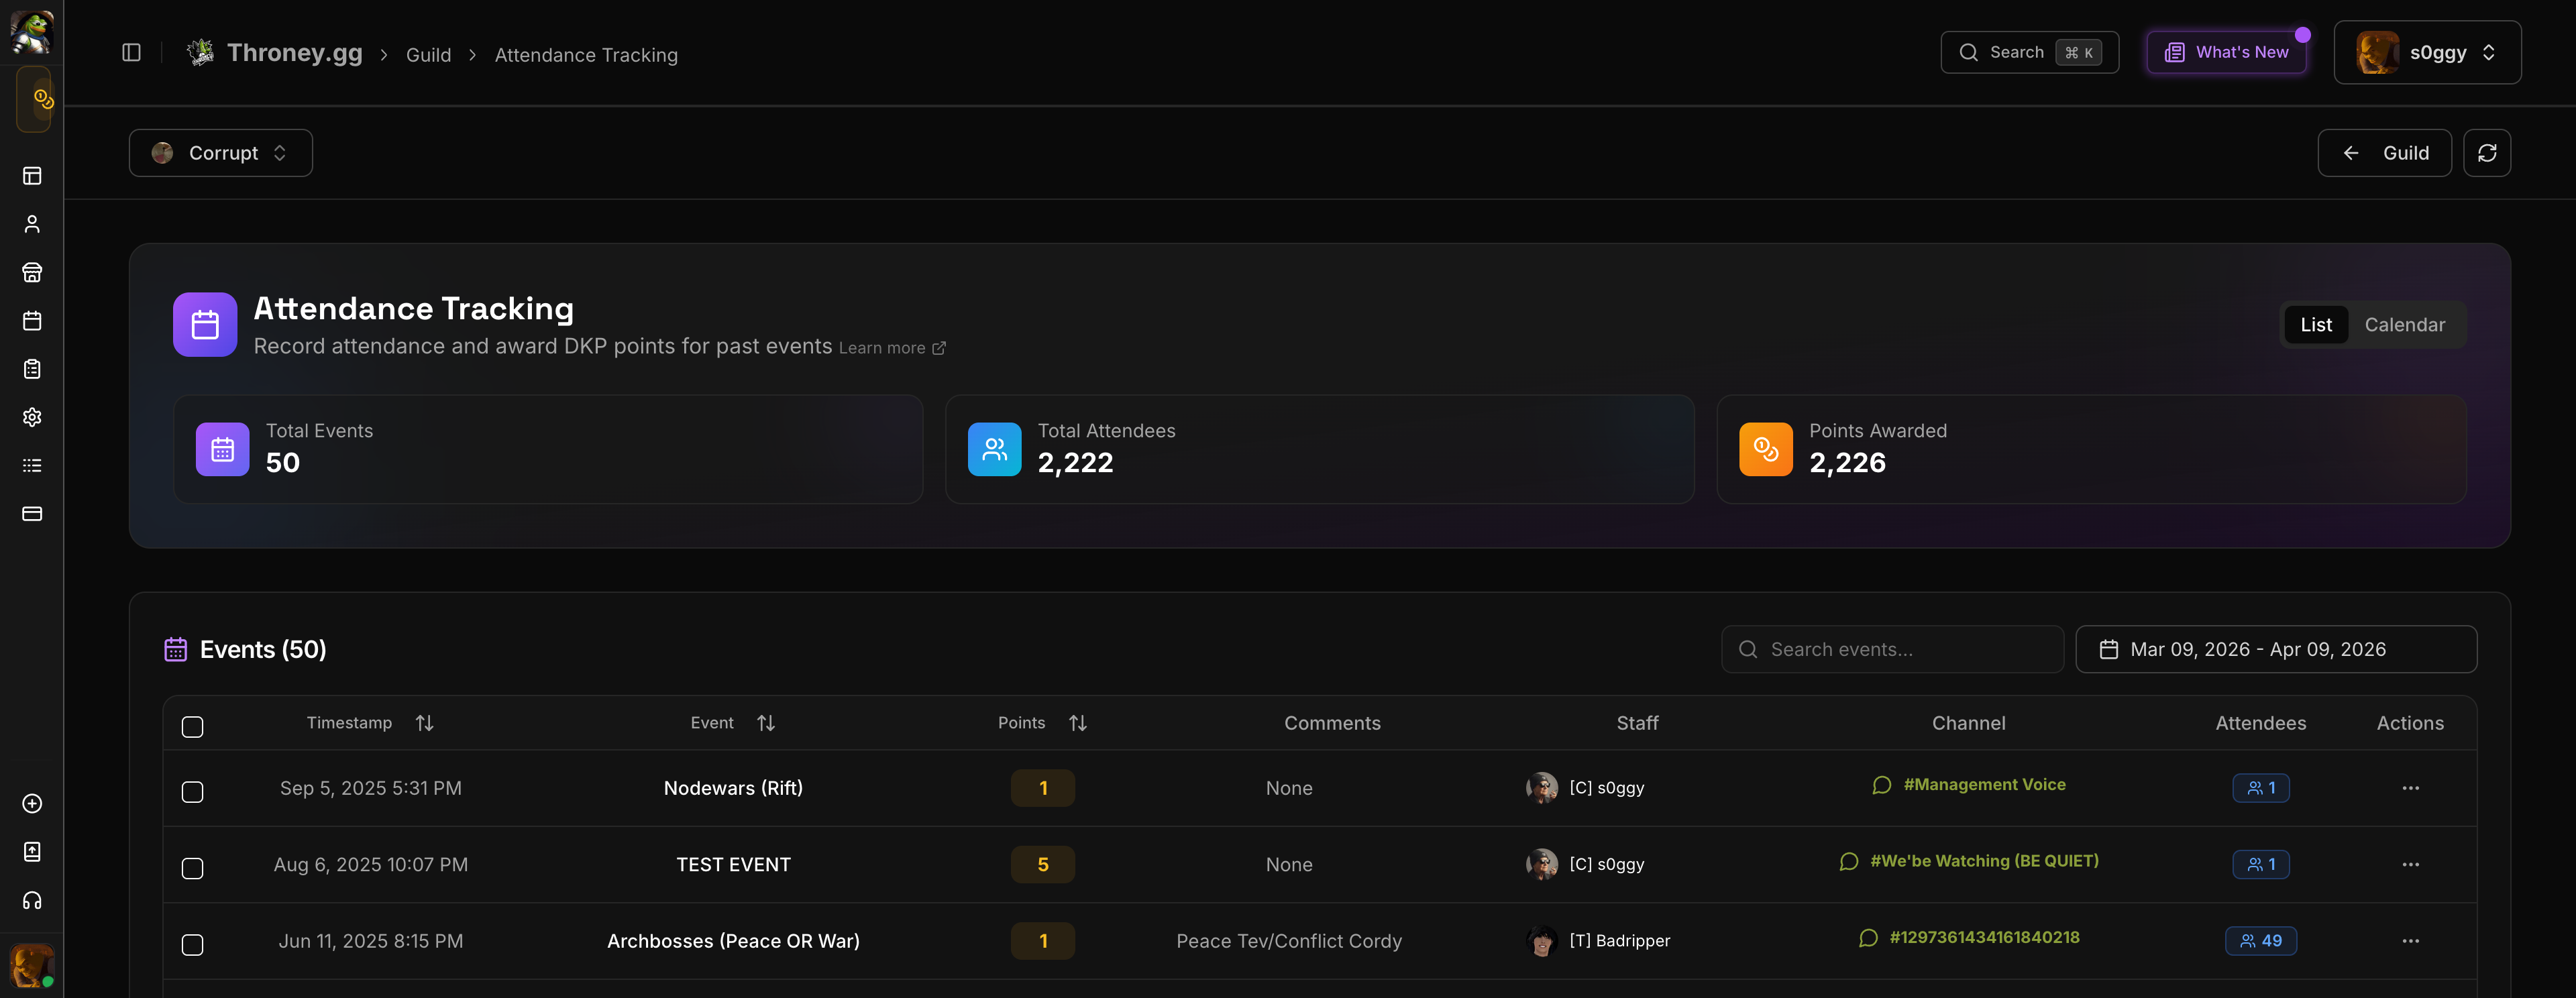Open the settings gear icon in sidebar

click(32, 417)
